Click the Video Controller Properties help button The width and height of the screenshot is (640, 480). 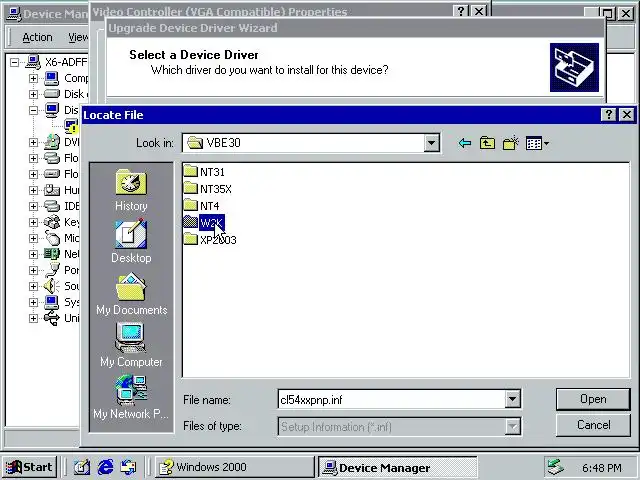[x=461, y=11]
